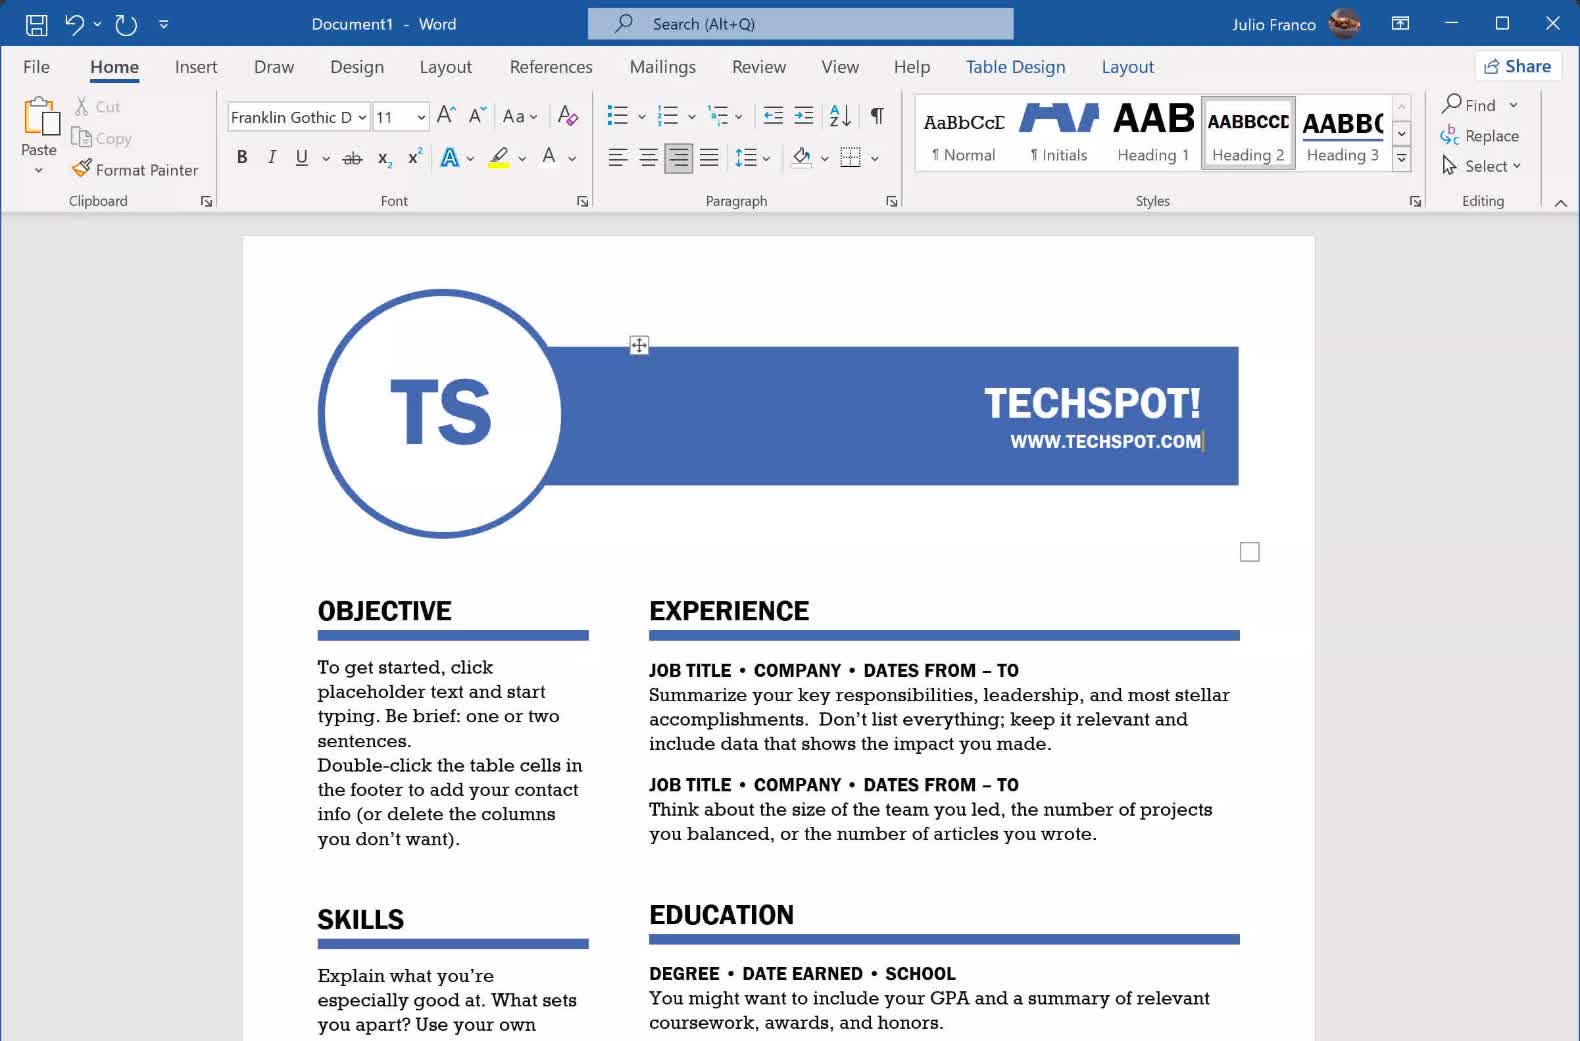Apply the Shading paint bucket color
Screen dimensions: 1580x1041
801,157
